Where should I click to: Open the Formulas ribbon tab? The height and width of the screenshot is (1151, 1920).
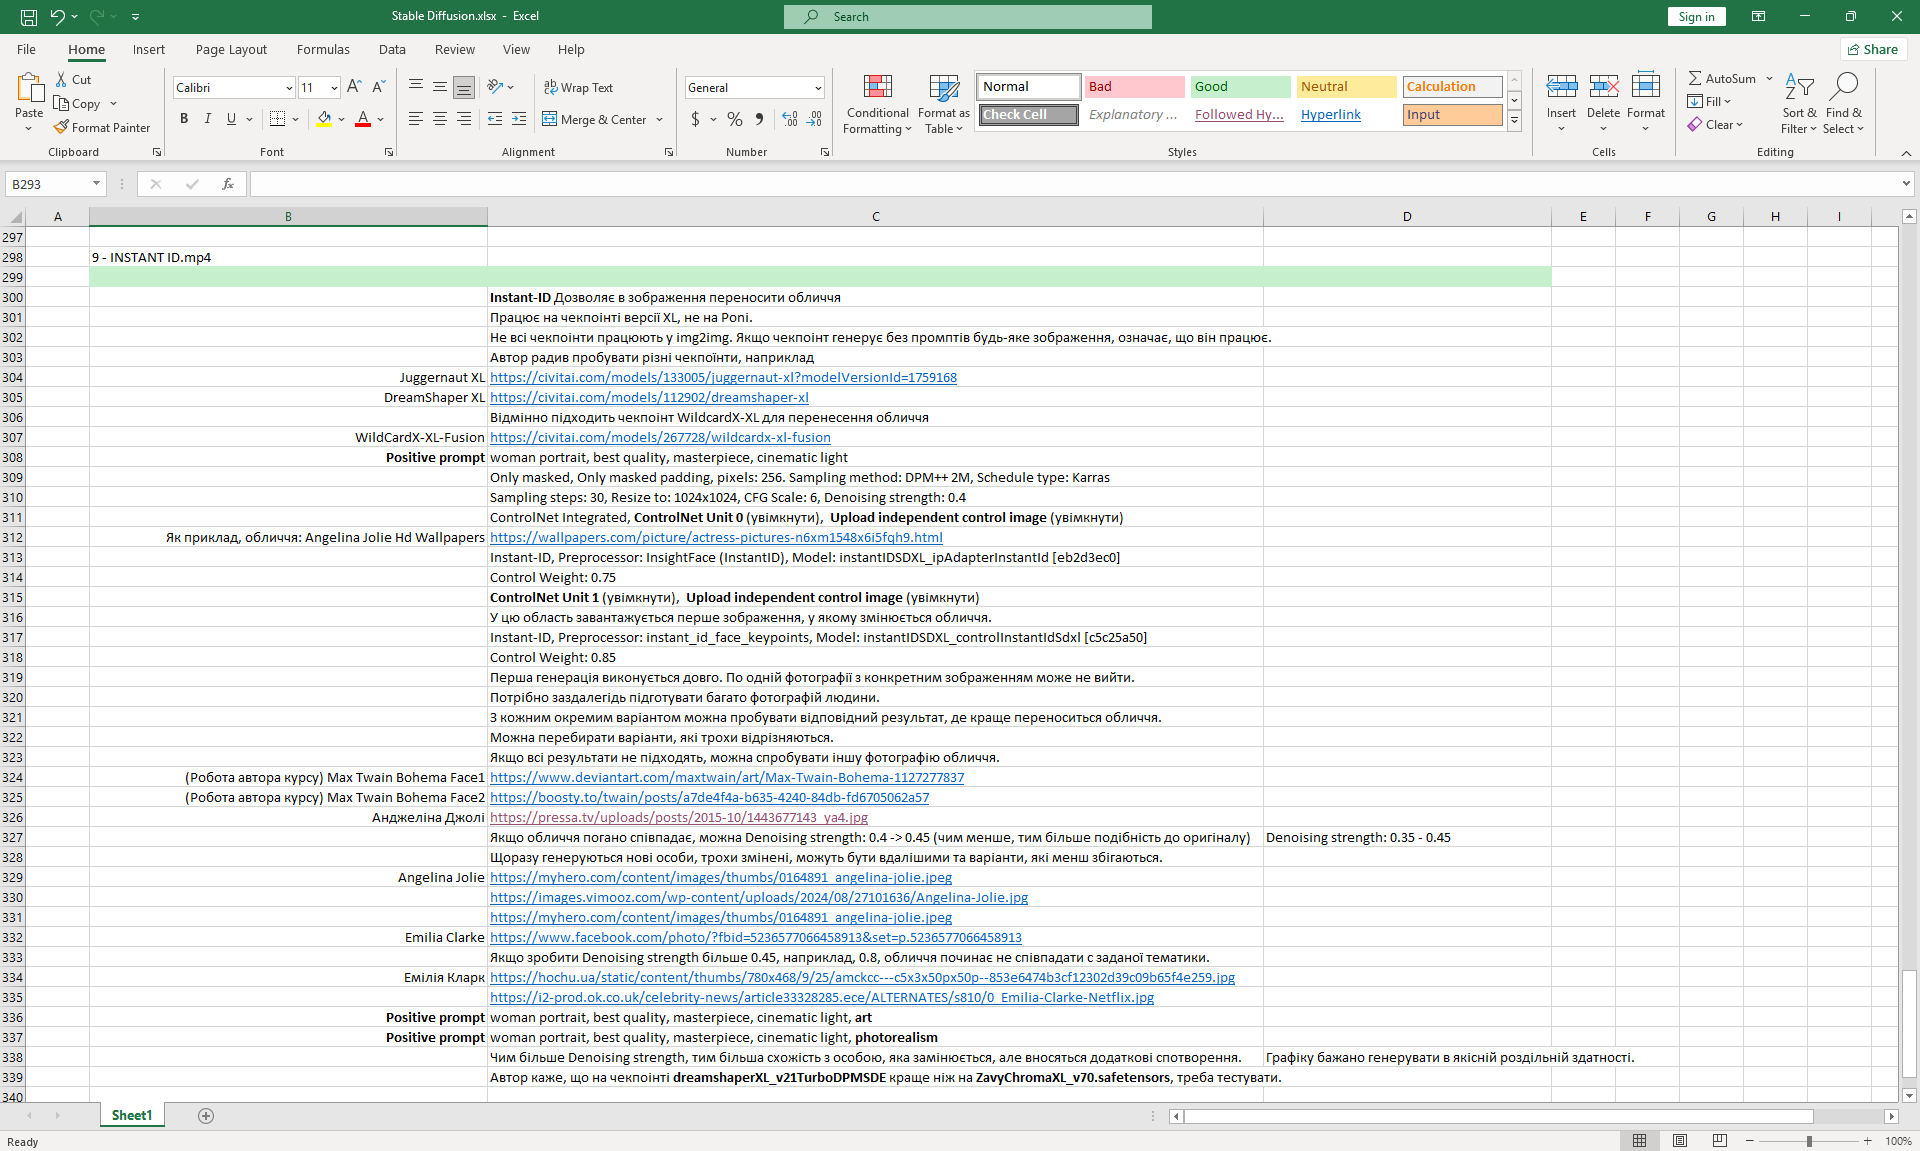(323, 49)
